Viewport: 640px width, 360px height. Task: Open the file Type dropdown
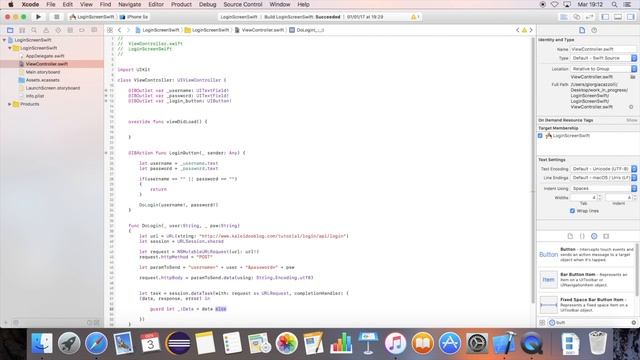603,58
